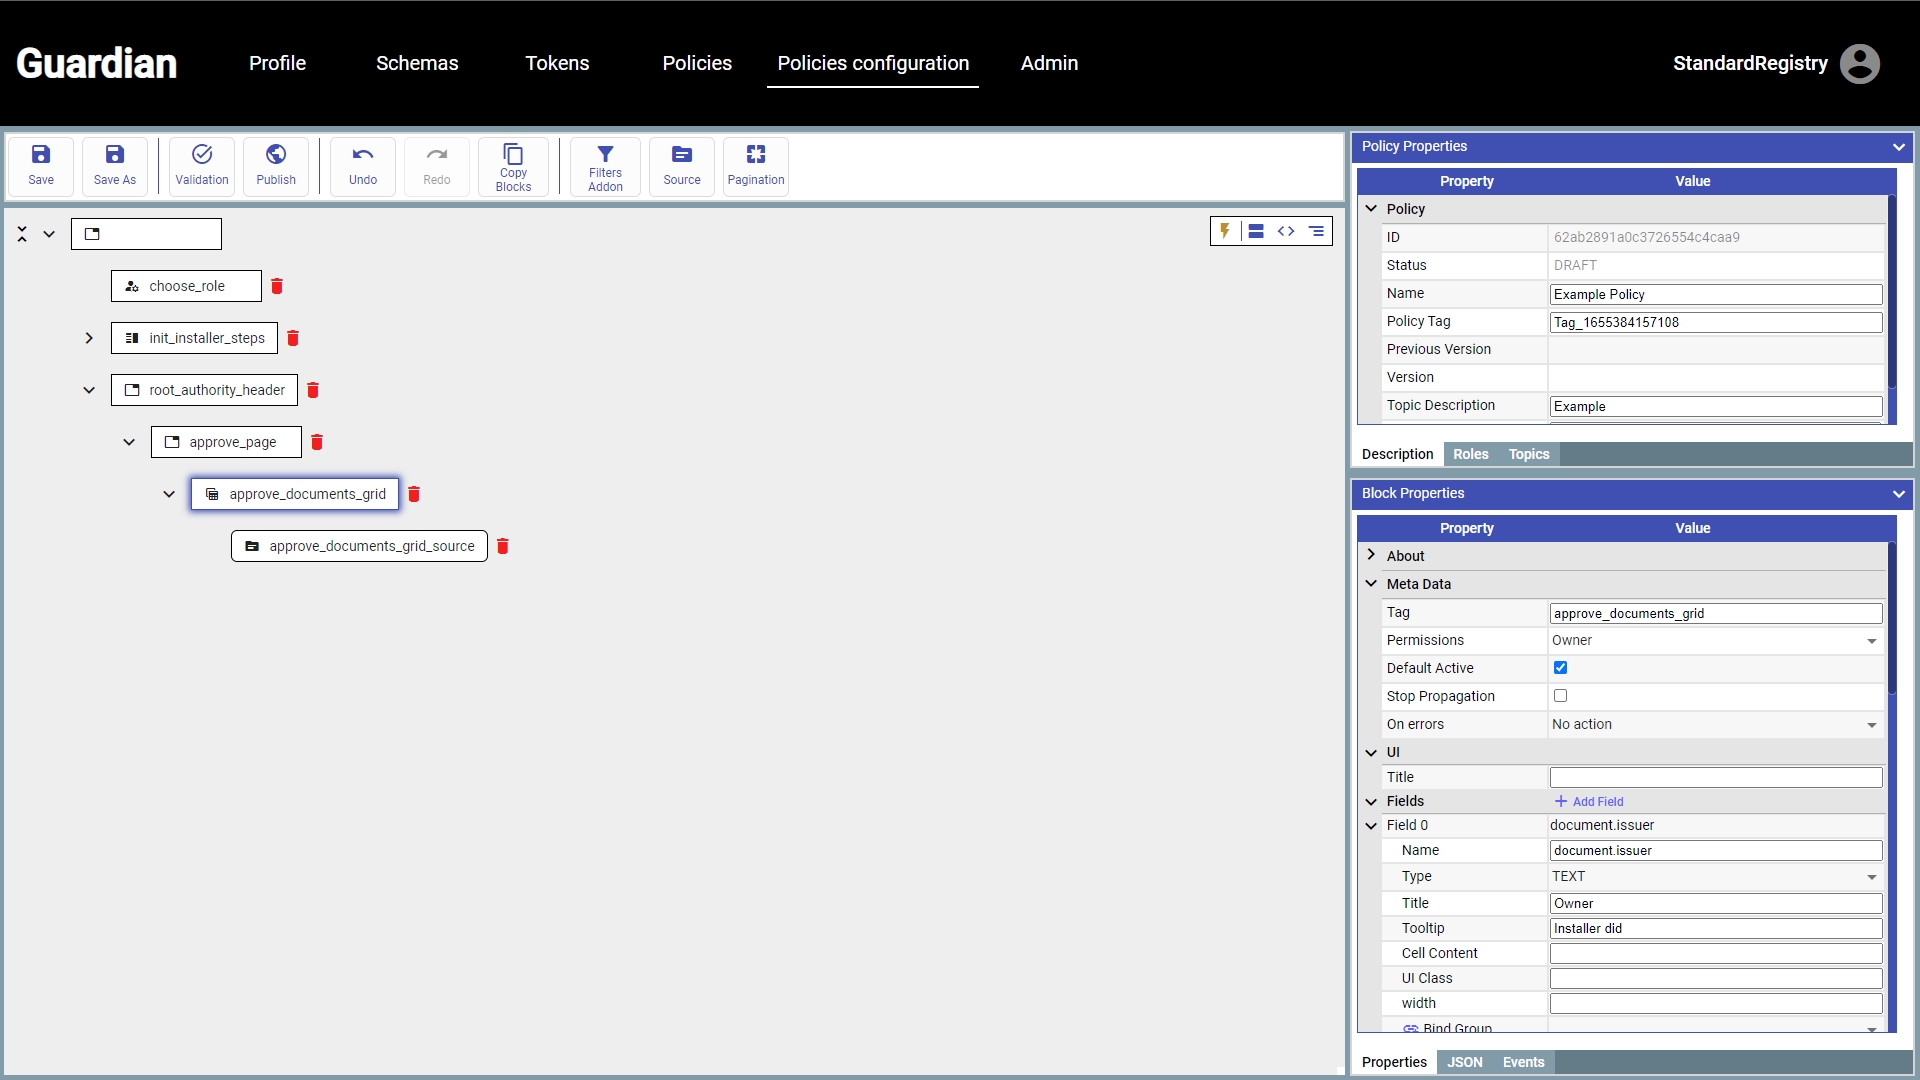Switch to the JSON tab
1920x1080 pixels.
pos(1465,1062)
